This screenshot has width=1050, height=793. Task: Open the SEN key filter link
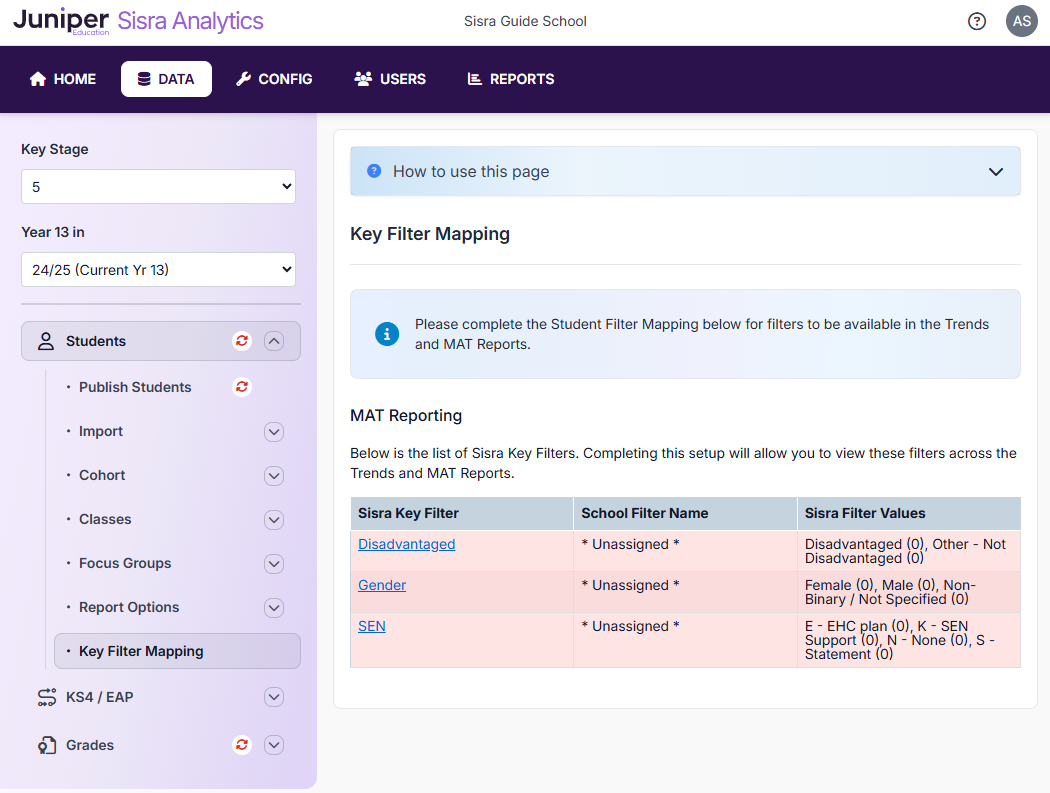tap(372, 626)
